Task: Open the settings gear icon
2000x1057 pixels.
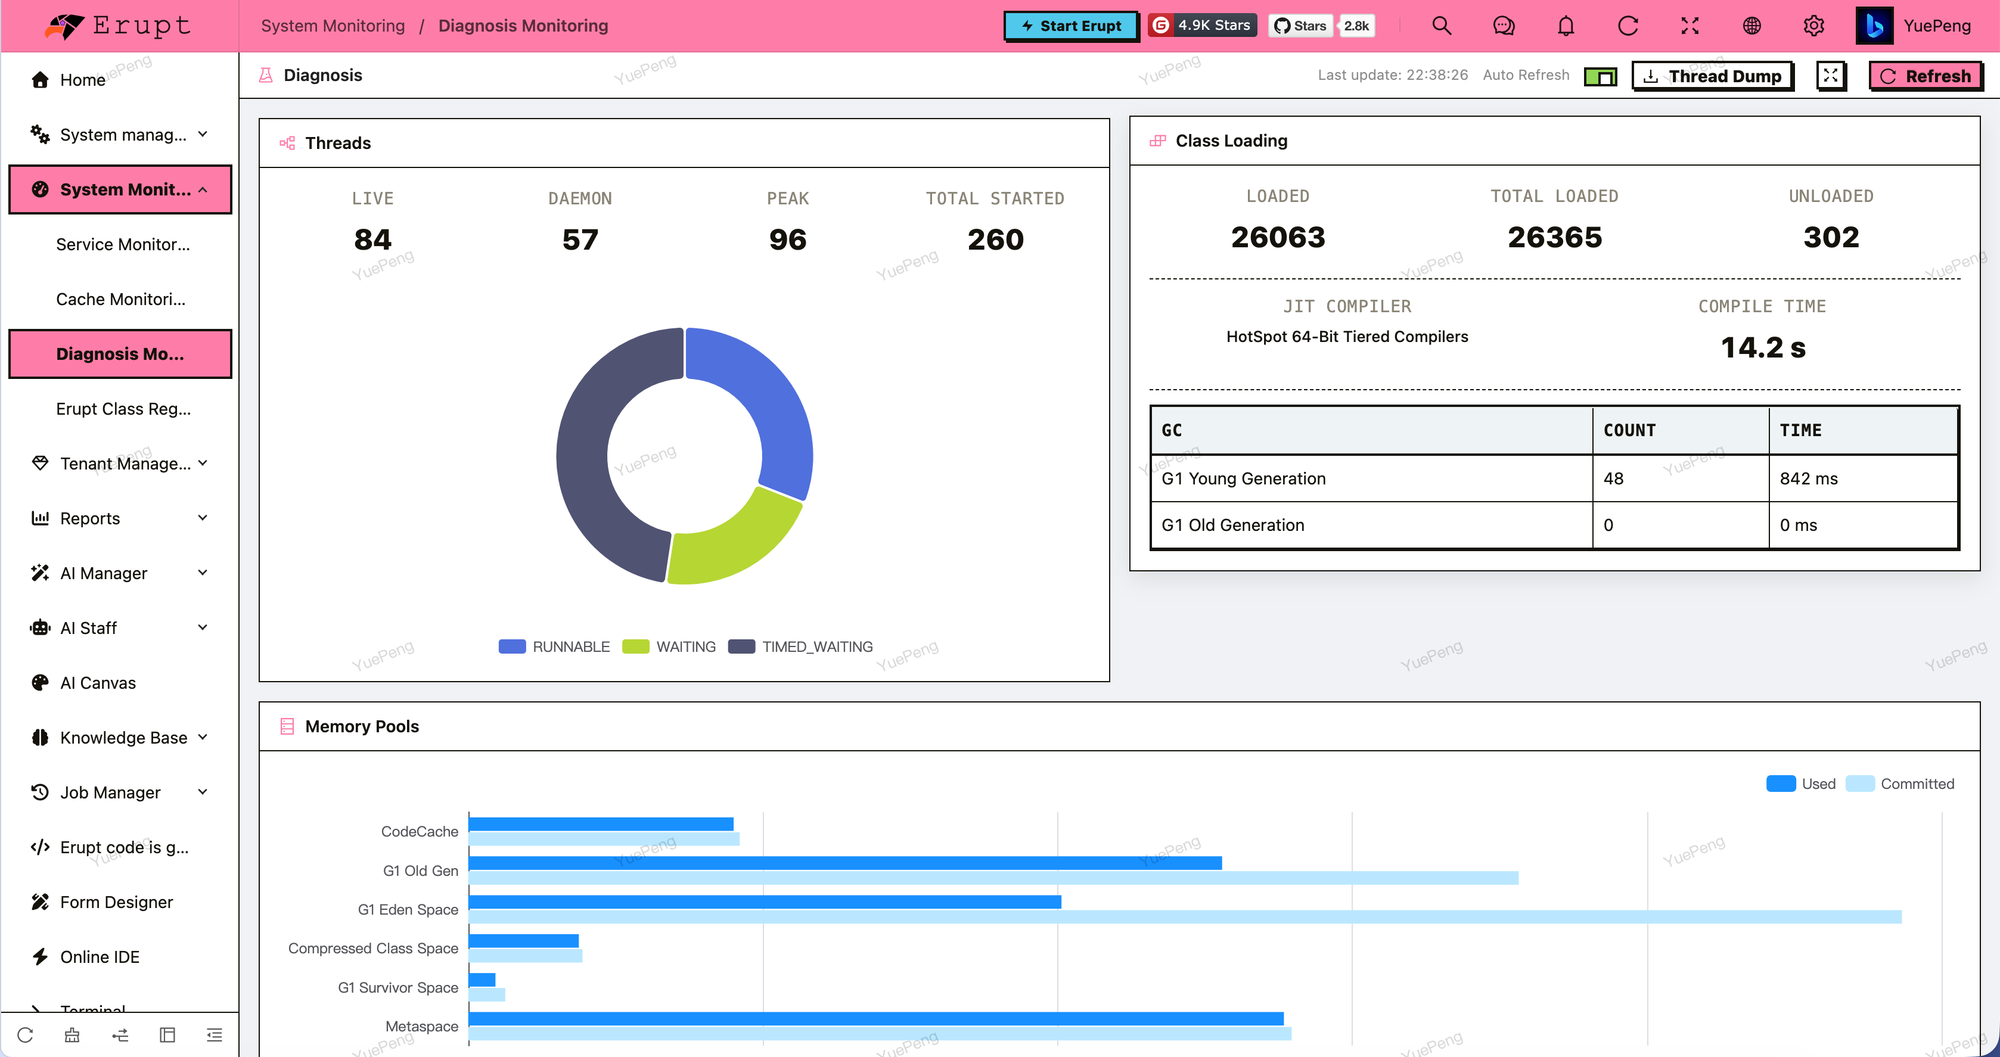Action: click(1814, 26)
